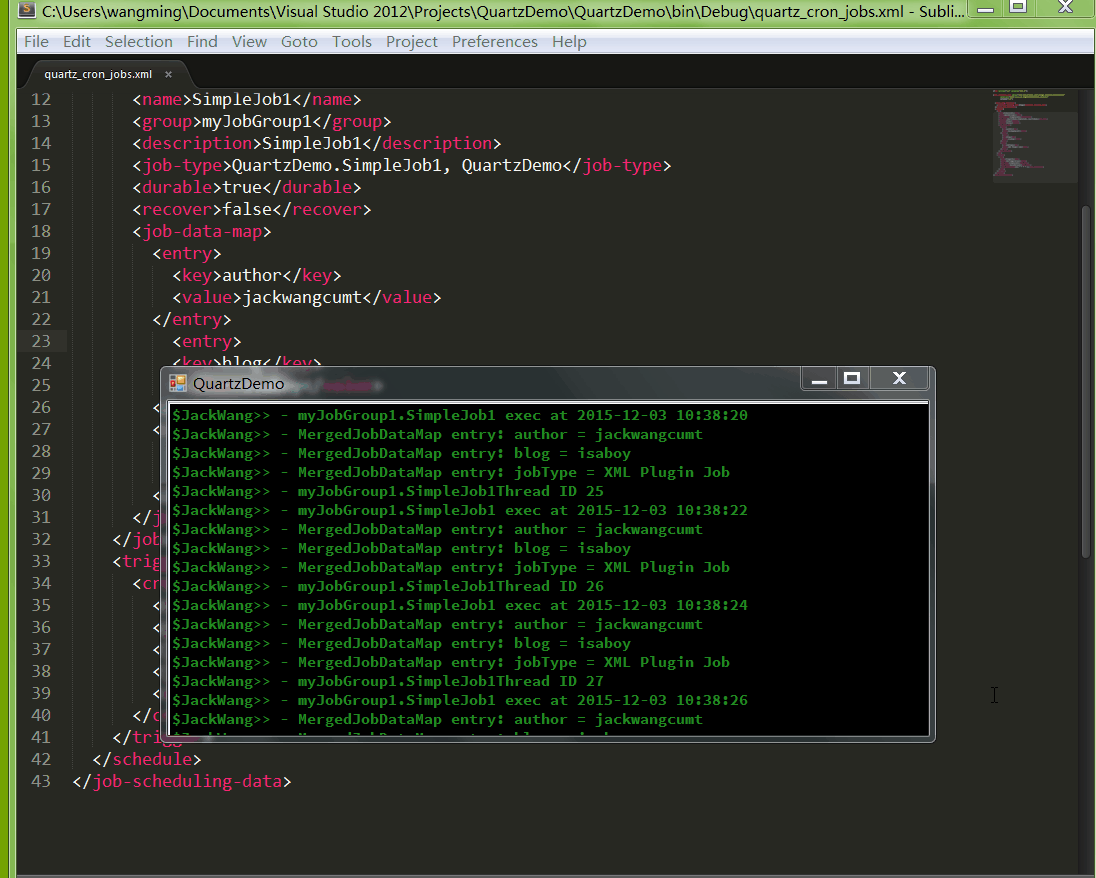Click console line 'SimpleJob1Thread ID 26'
1096x878 pixels.
pos(388,586)
